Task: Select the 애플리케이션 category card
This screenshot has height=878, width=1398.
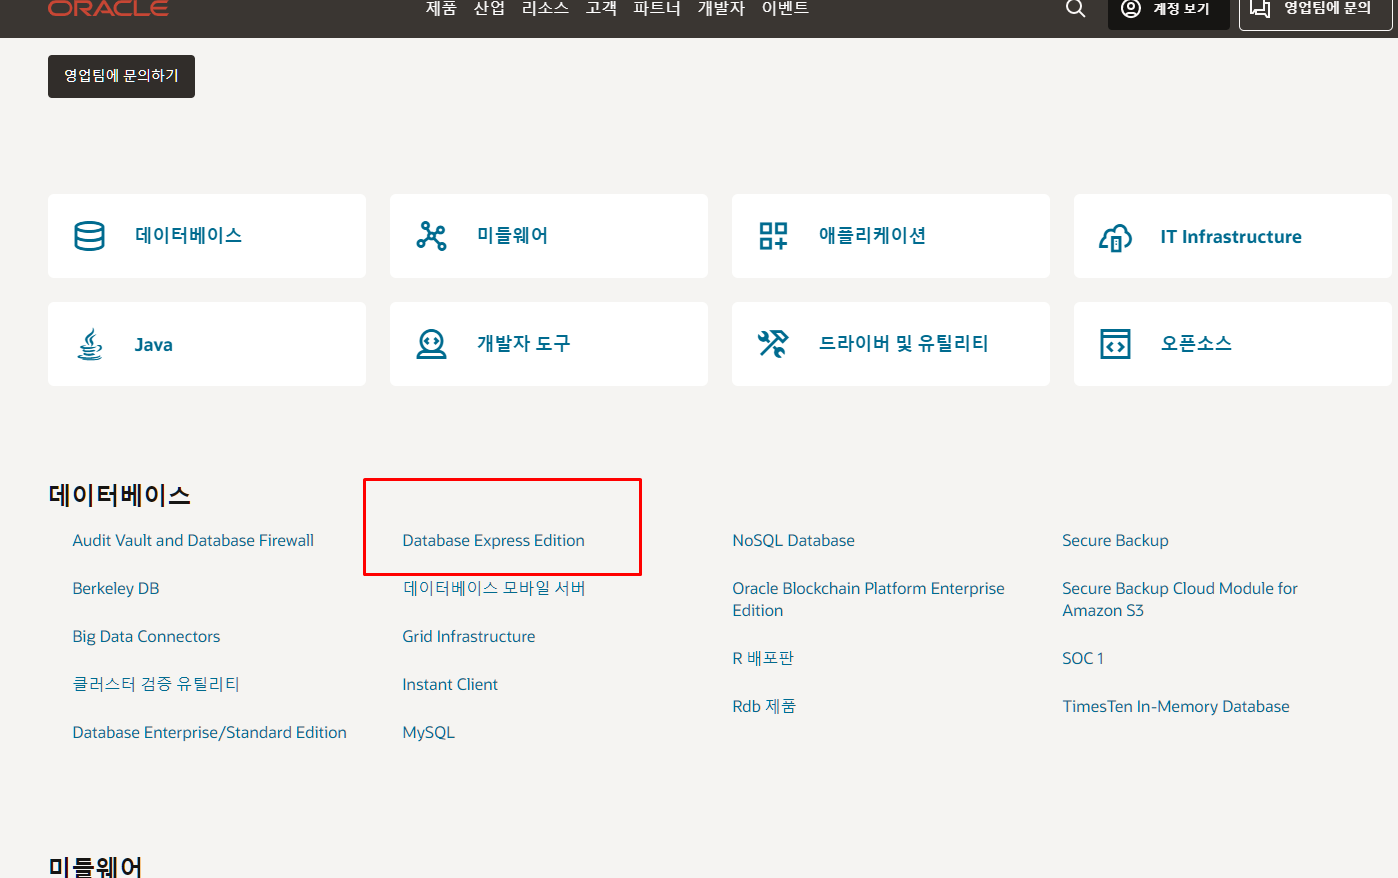Action: tap(891, 236)
